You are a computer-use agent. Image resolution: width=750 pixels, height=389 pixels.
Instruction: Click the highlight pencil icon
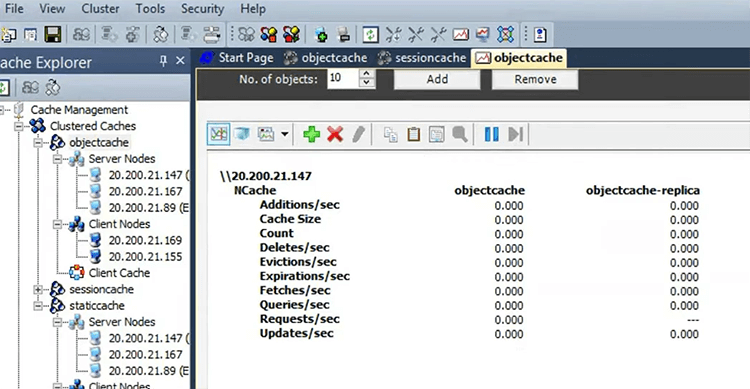(358, 134)
